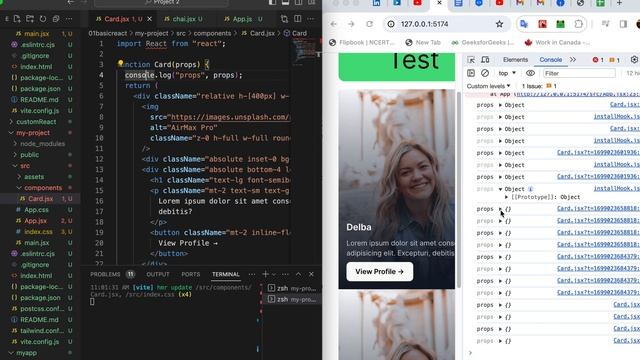Open the PROBLEMS panel tab
This screenshot has height=360, width=640.
(105, 274)
